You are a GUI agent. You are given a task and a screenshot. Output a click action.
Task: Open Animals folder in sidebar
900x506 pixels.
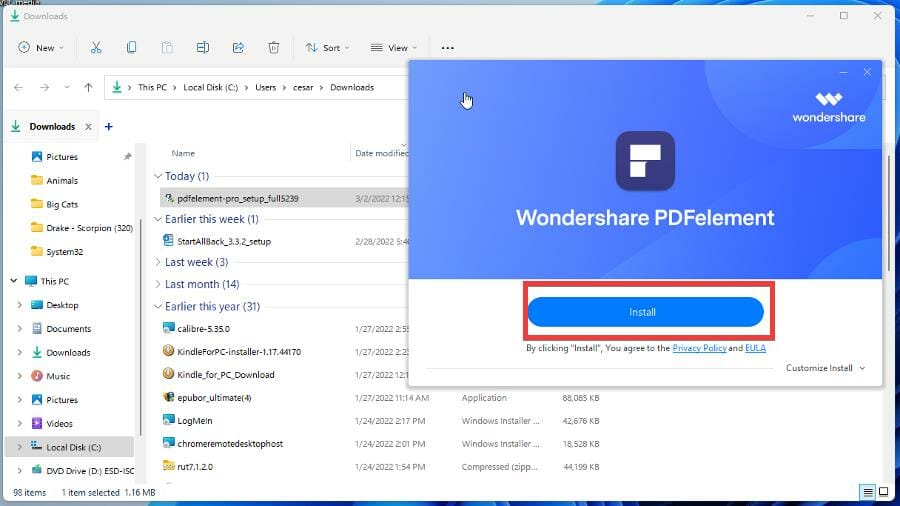point(62,180)
